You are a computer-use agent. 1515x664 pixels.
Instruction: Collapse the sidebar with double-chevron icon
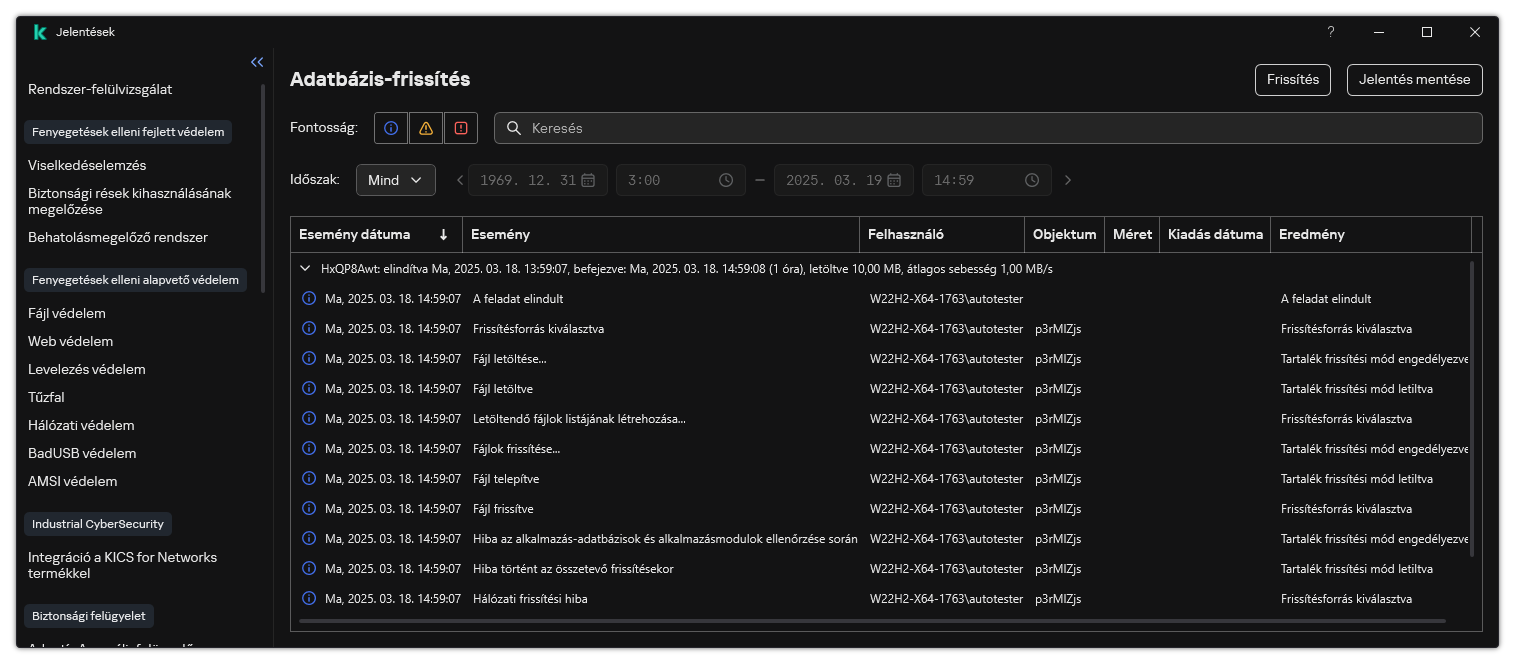coord(257,62)
